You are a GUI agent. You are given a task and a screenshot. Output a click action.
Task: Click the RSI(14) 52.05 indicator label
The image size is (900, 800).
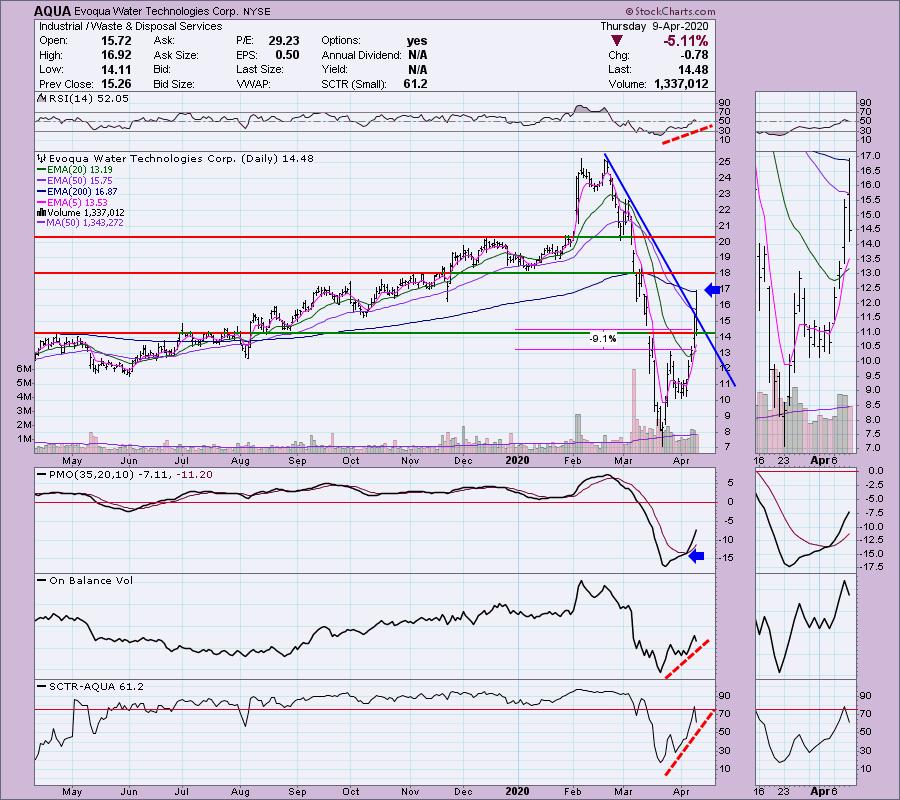[88, 98]
